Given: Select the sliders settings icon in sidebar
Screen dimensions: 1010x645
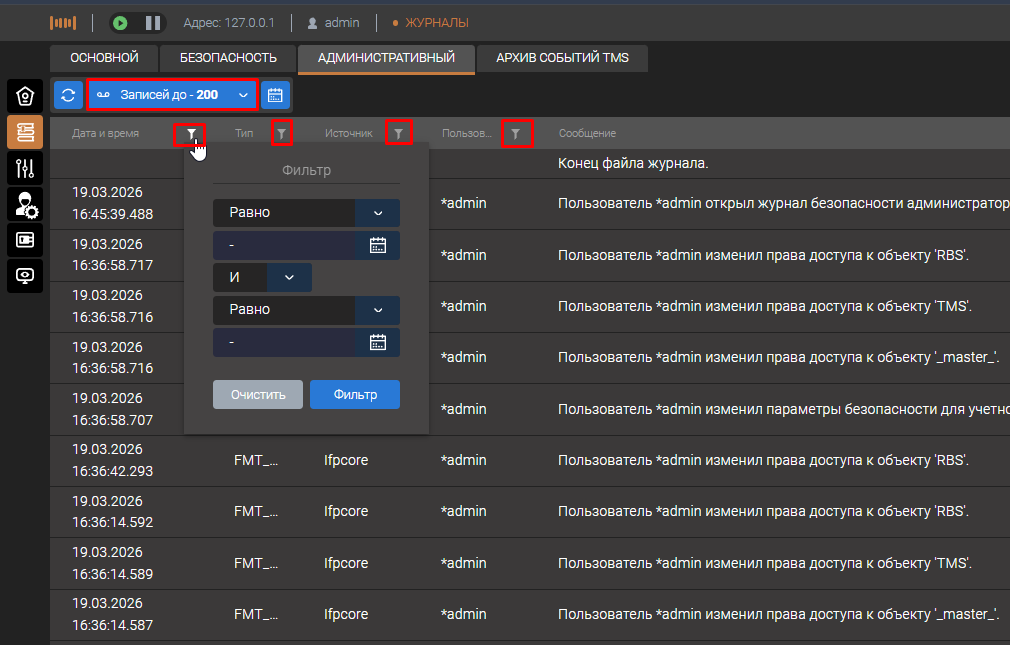Looking at the screenshot, I should pyautogui.click(x=25, y=168).
